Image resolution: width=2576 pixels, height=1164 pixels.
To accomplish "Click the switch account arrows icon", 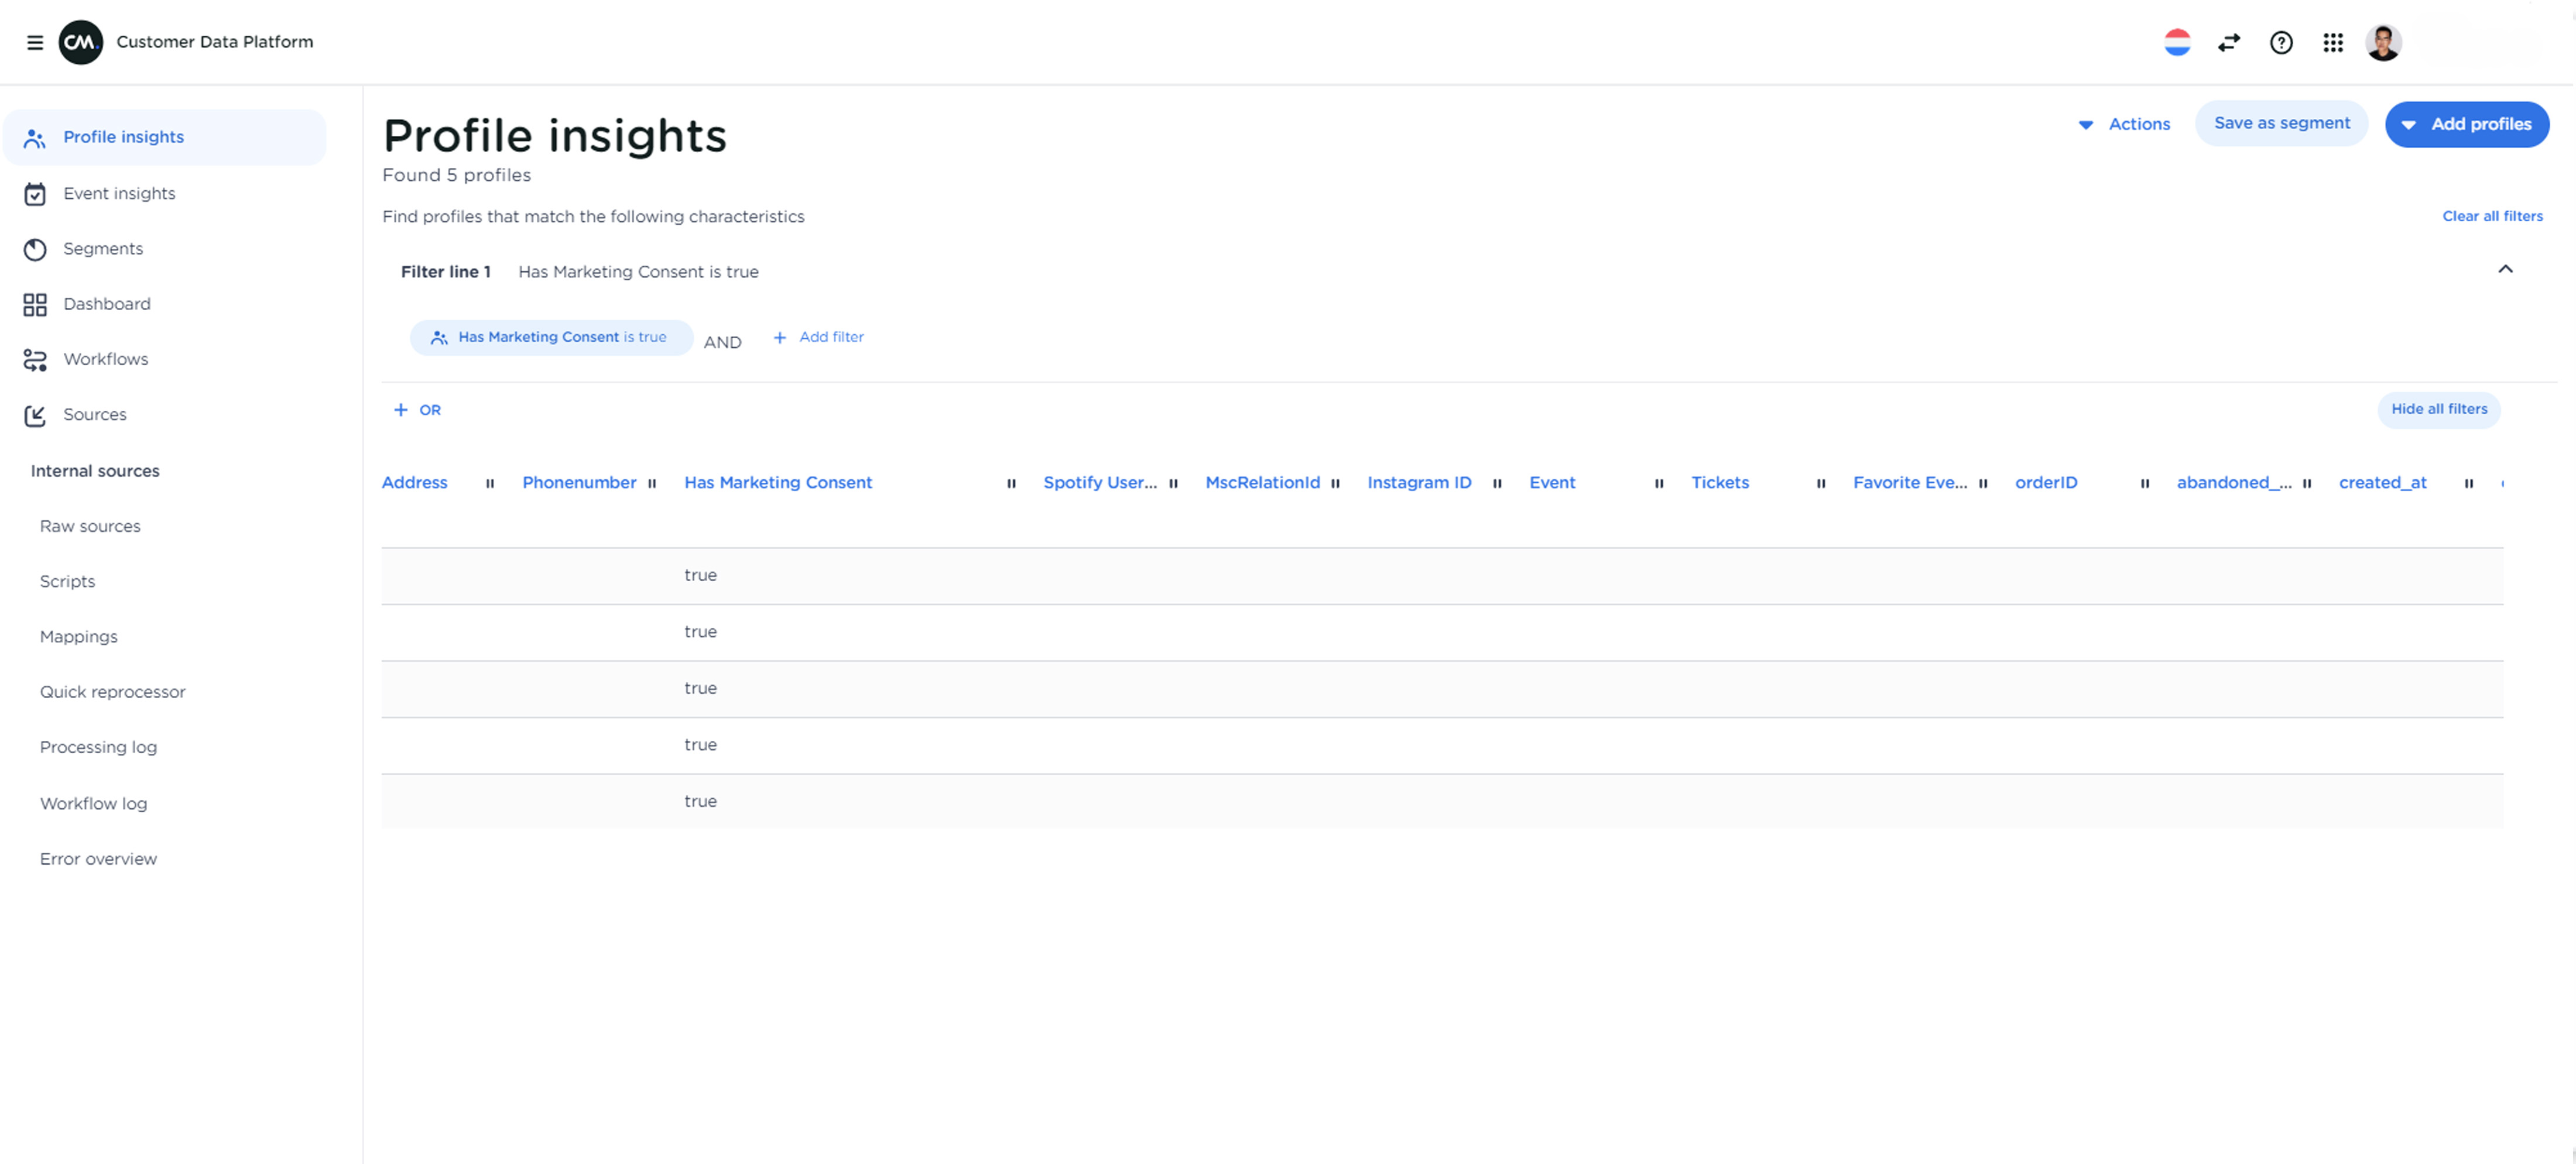I will [x=2229, y=42].
